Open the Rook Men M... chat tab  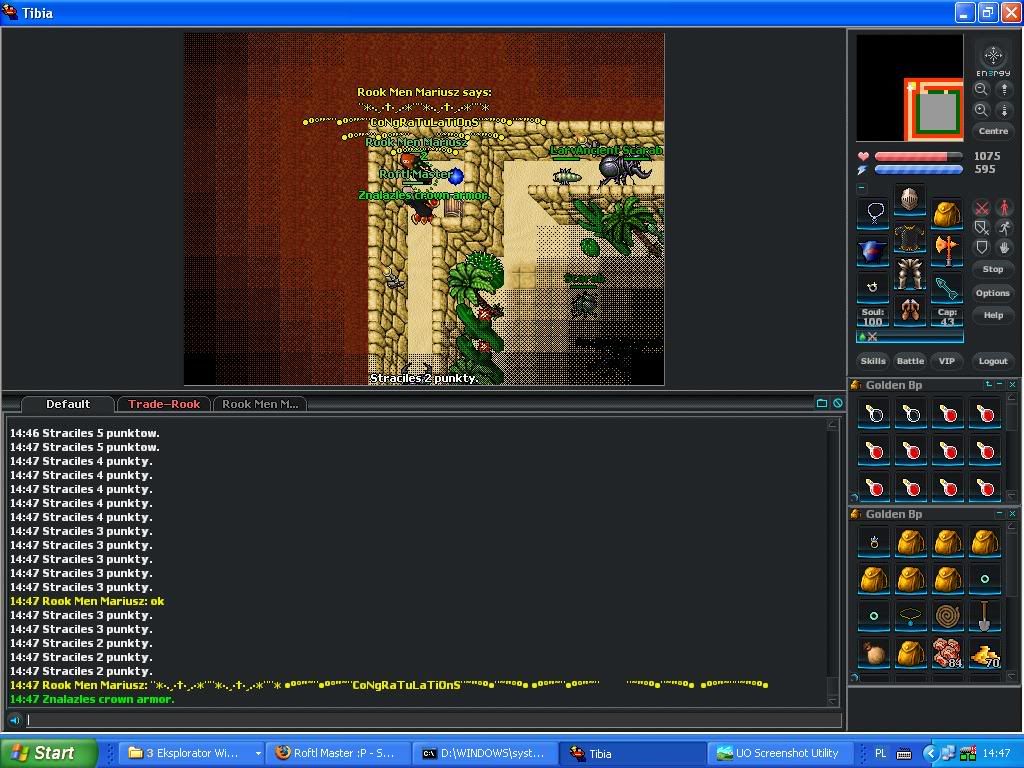click(x=259, y=404)
